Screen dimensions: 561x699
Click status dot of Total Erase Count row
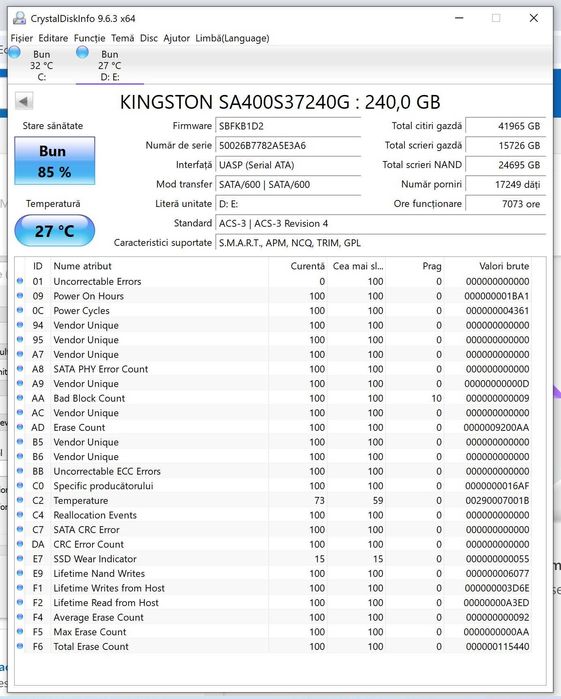[x=20, y=646]
